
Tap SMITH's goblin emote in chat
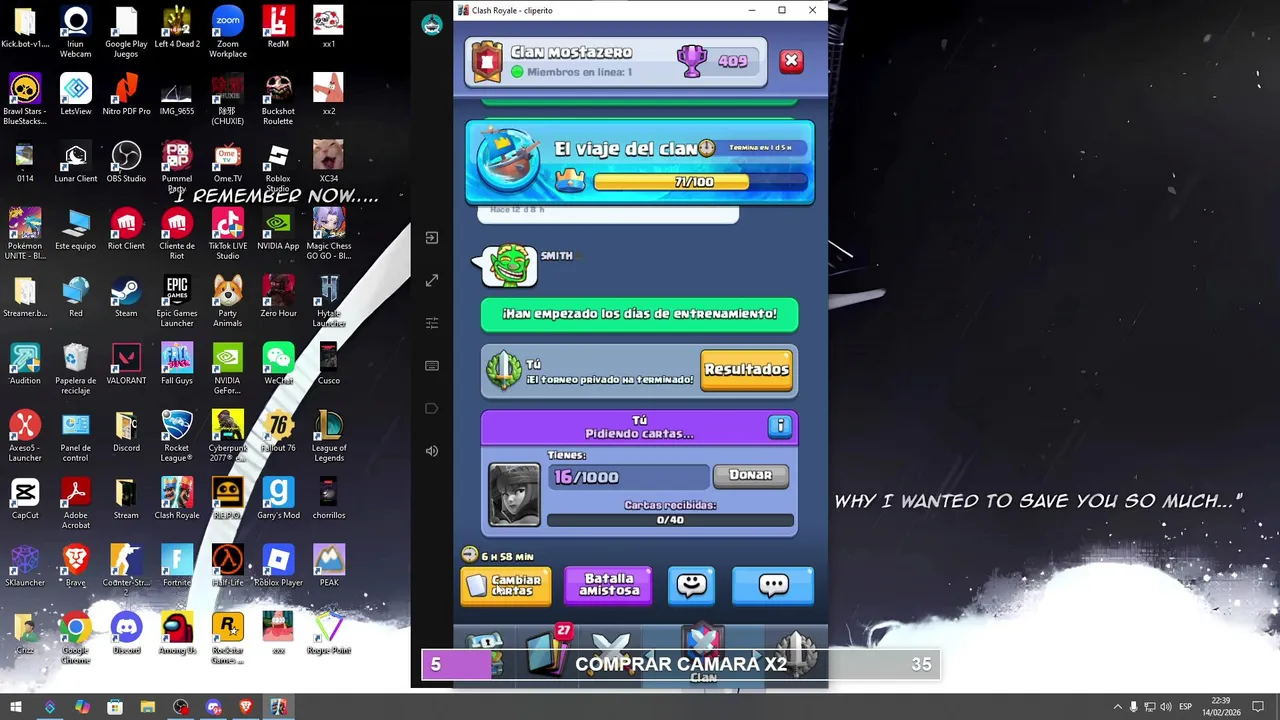coord(508,266)
